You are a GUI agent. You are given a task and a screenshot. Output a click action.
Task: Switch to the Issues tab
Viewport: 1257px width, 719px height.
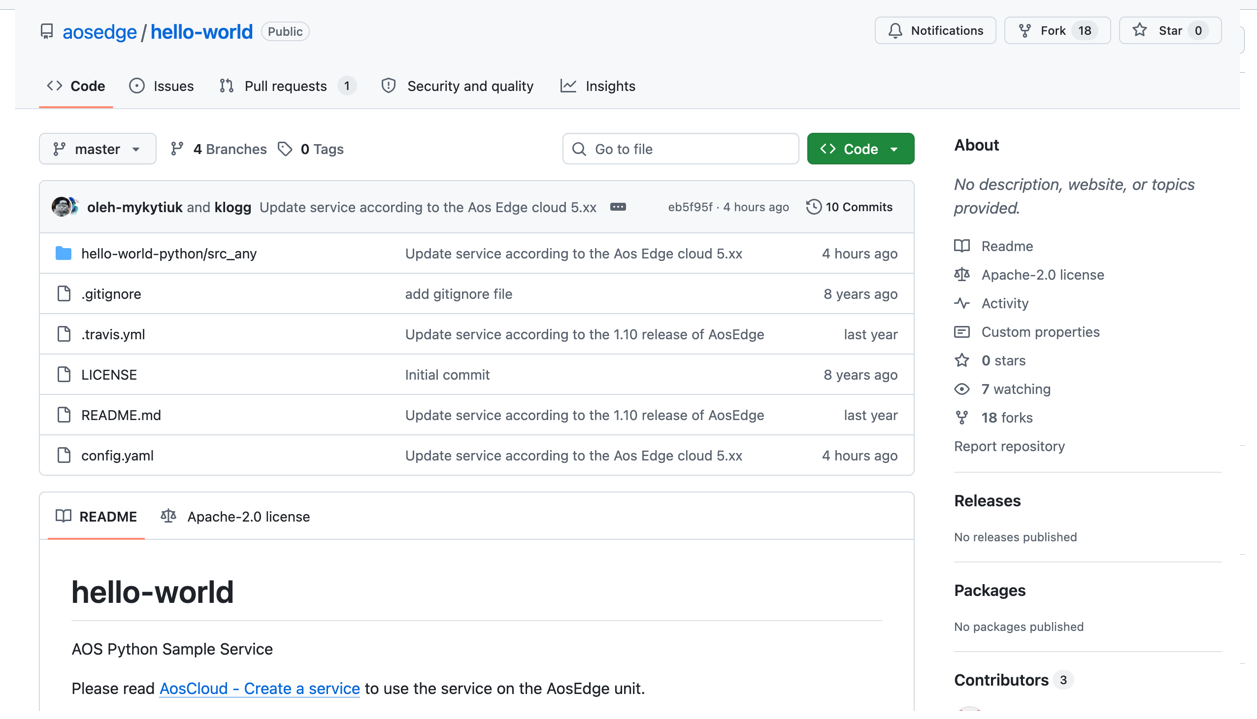click(161, 86)
